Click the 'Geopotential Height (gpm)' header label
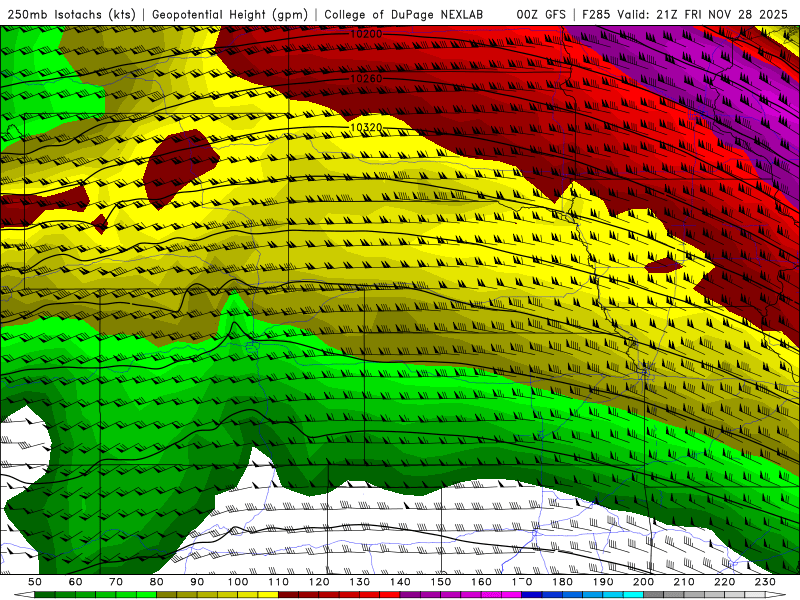 230,15
